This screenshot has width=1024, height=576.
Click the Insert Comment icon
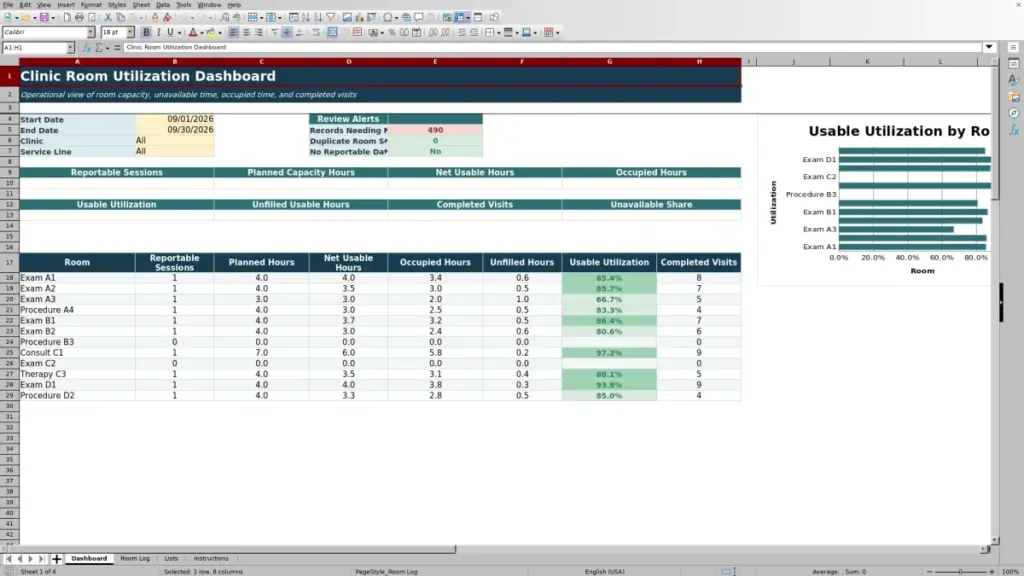419,18
